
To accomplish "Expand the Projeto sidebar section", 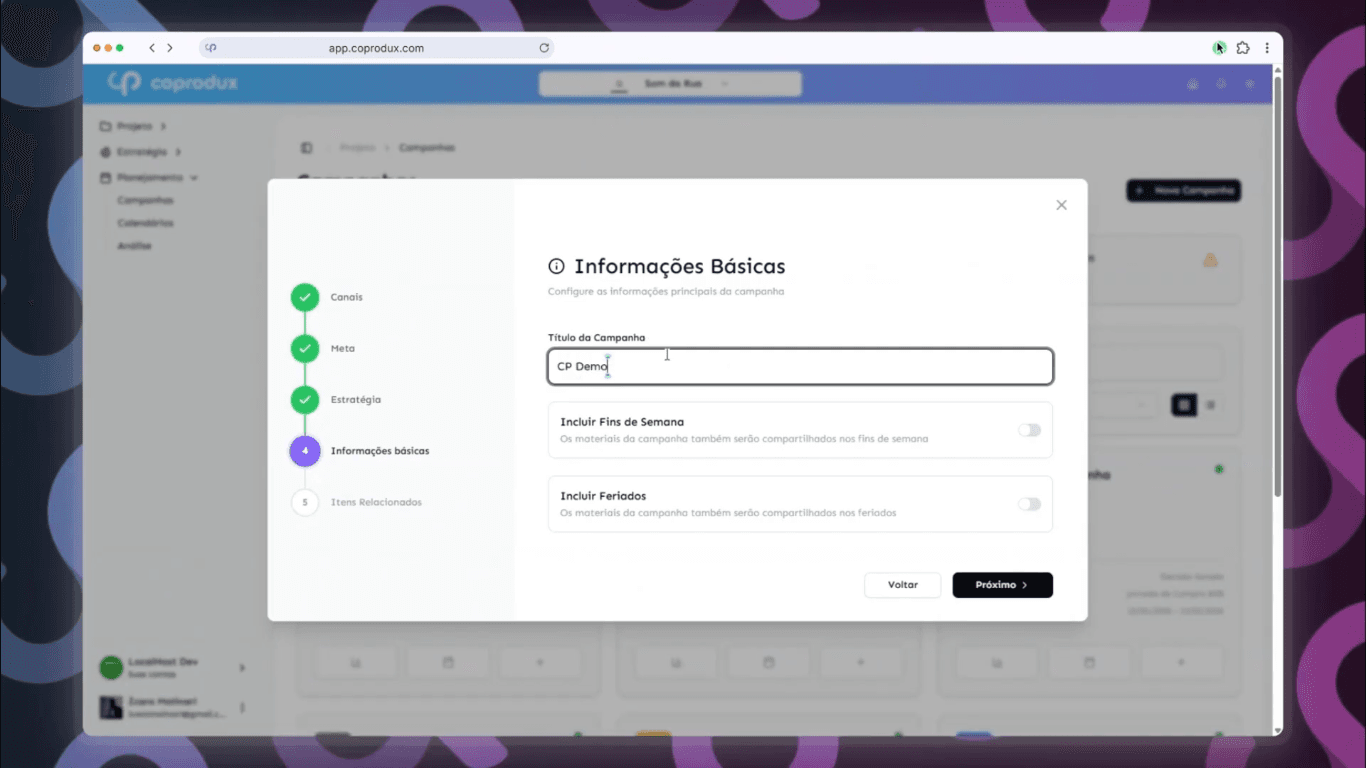I will [x=133, y=127].
